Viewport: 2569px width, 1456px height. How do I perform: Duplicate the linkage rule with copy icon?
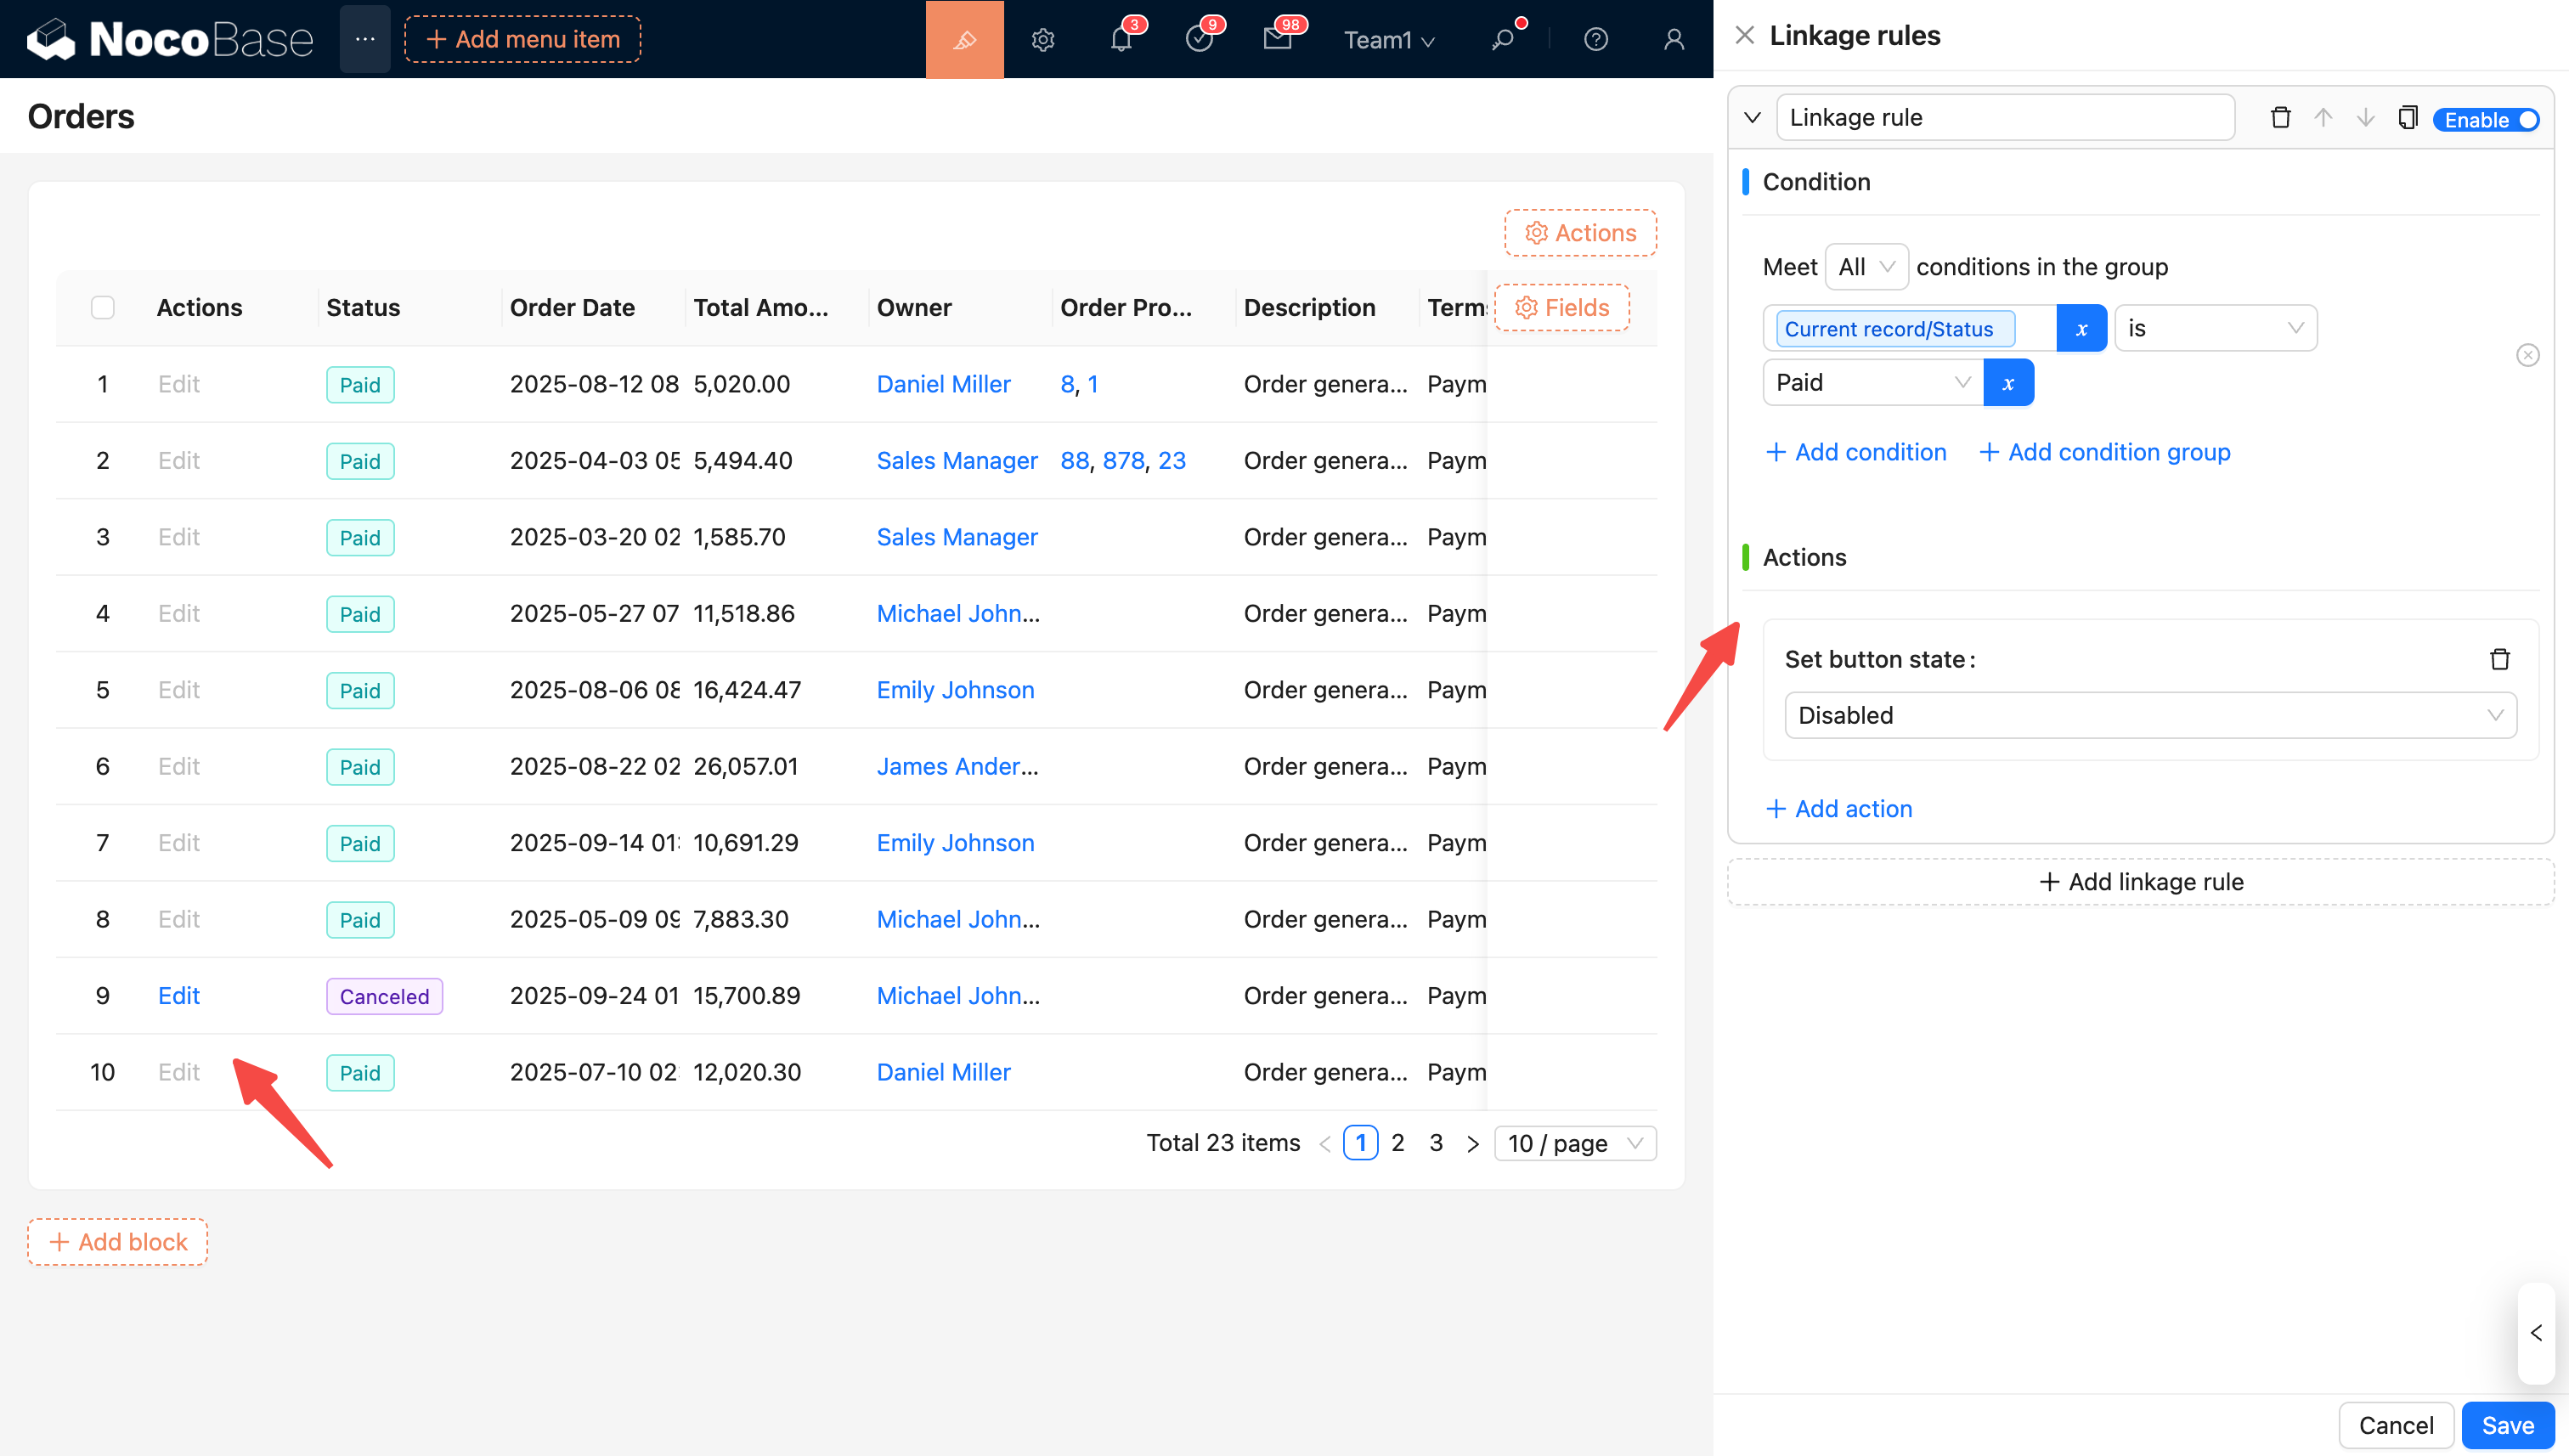2407,118
